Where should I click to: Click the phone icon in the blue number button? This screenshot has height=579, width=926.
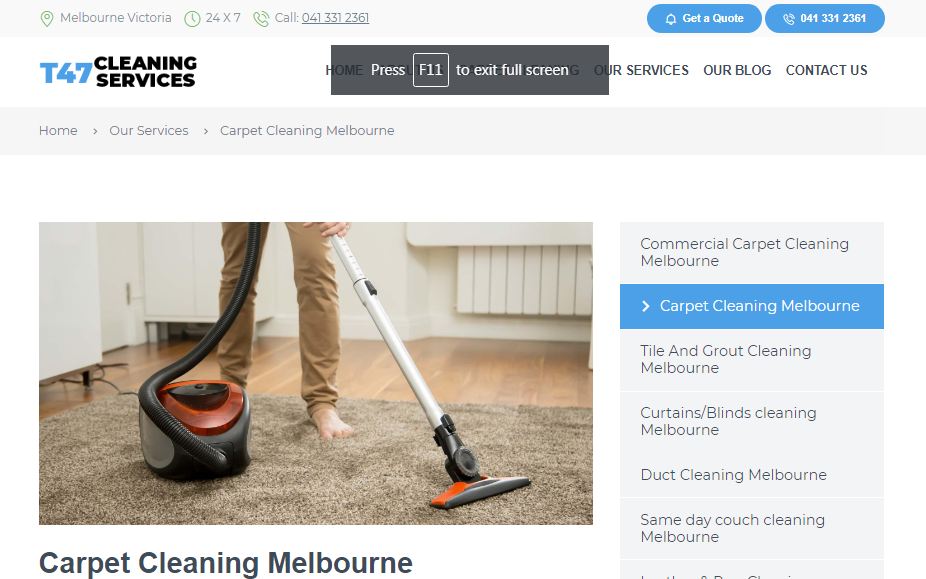click(x=788, y=19)
